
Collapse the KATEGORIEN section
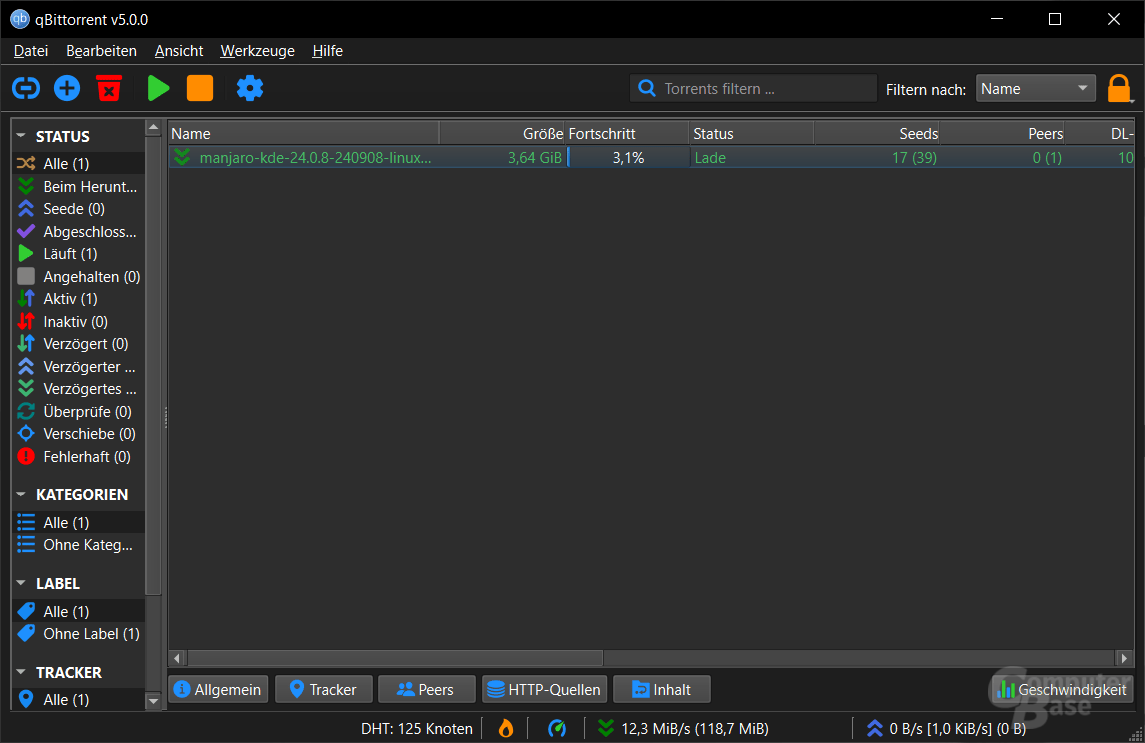point(20,495)
